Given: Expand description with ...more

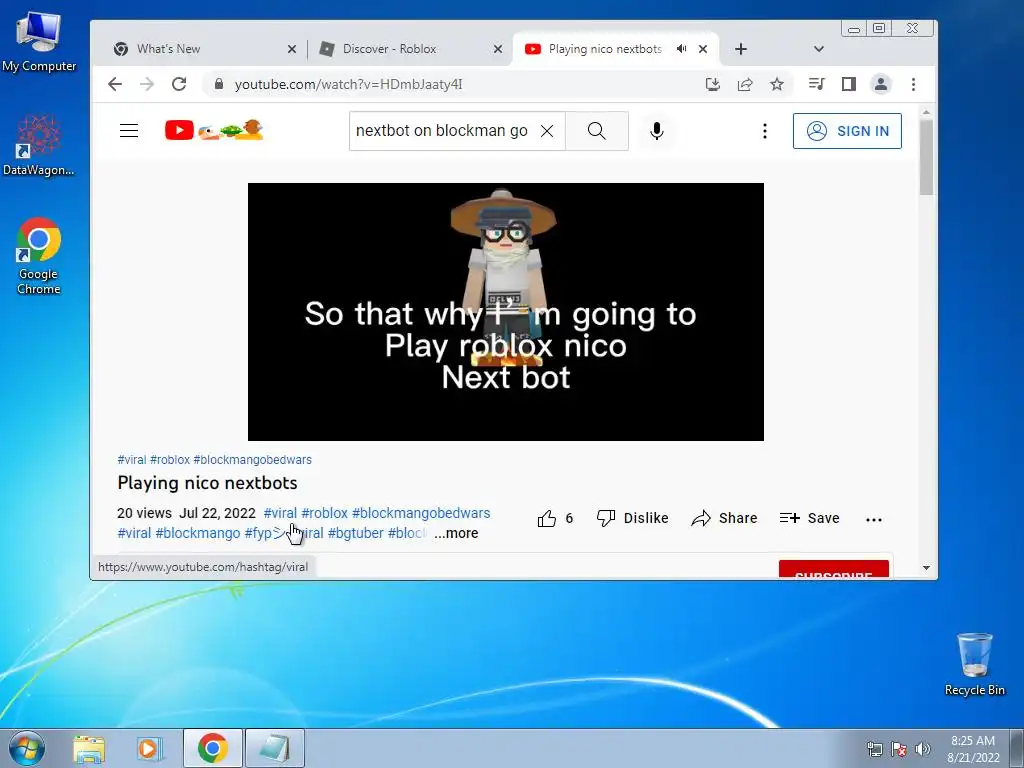Looking at the screenshot, I should [x=456, y=534].
